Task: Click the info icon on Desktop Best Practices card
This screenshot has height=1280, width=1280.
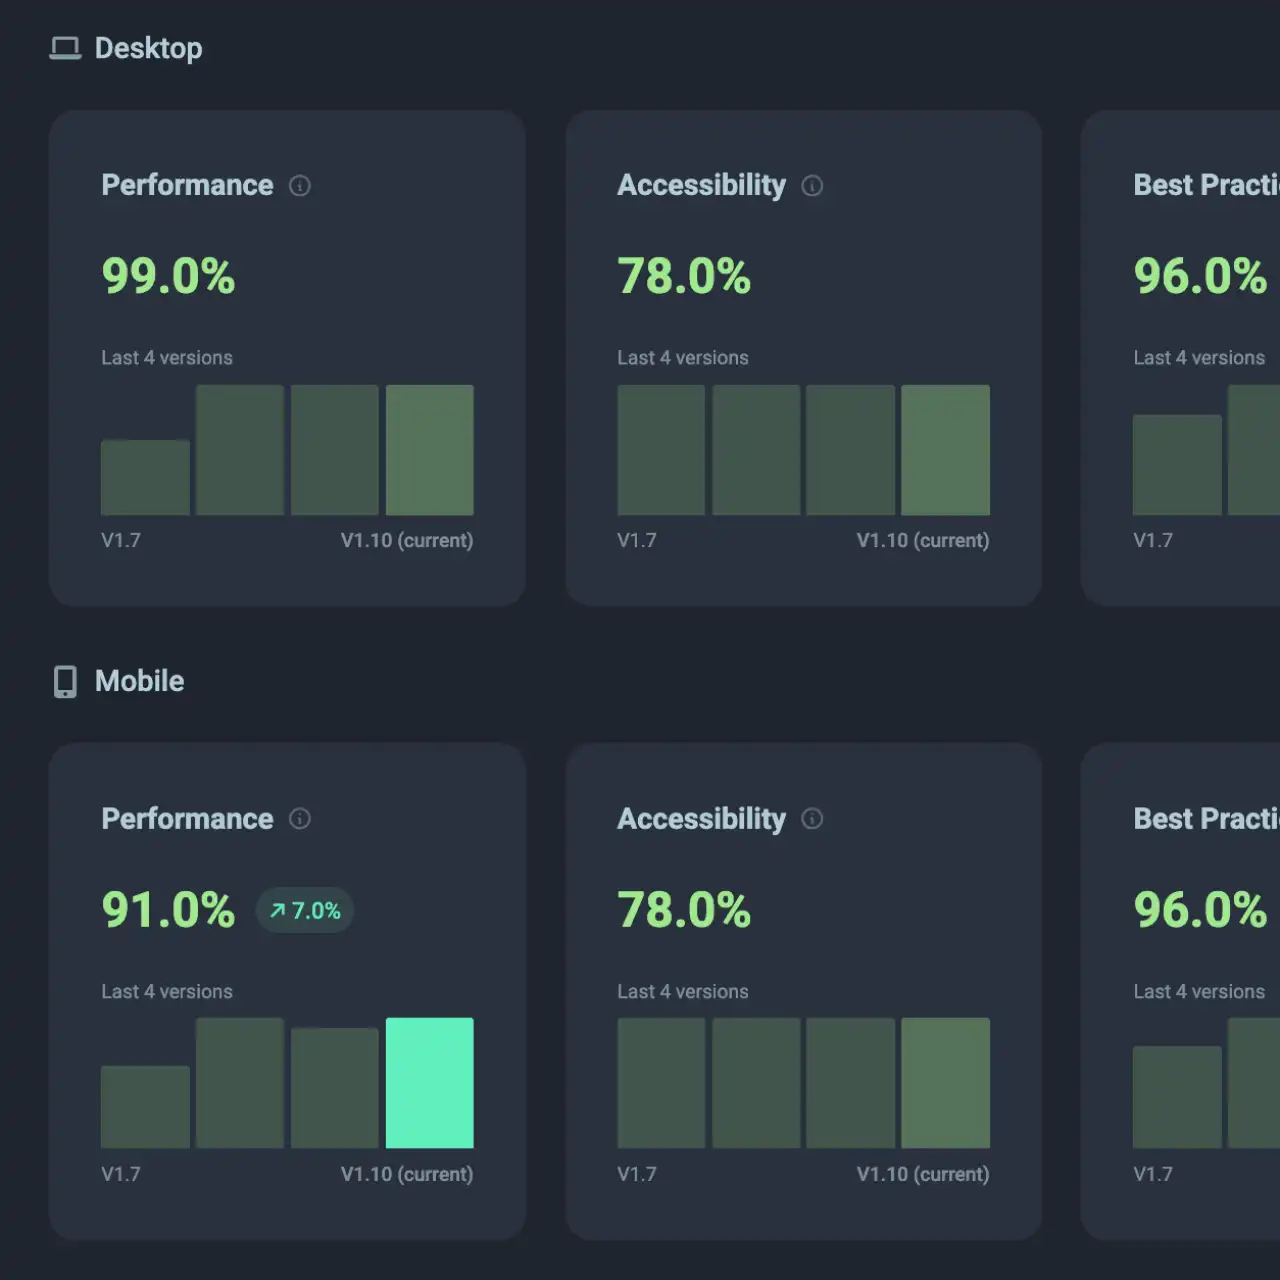Action: coord(1276,185)
